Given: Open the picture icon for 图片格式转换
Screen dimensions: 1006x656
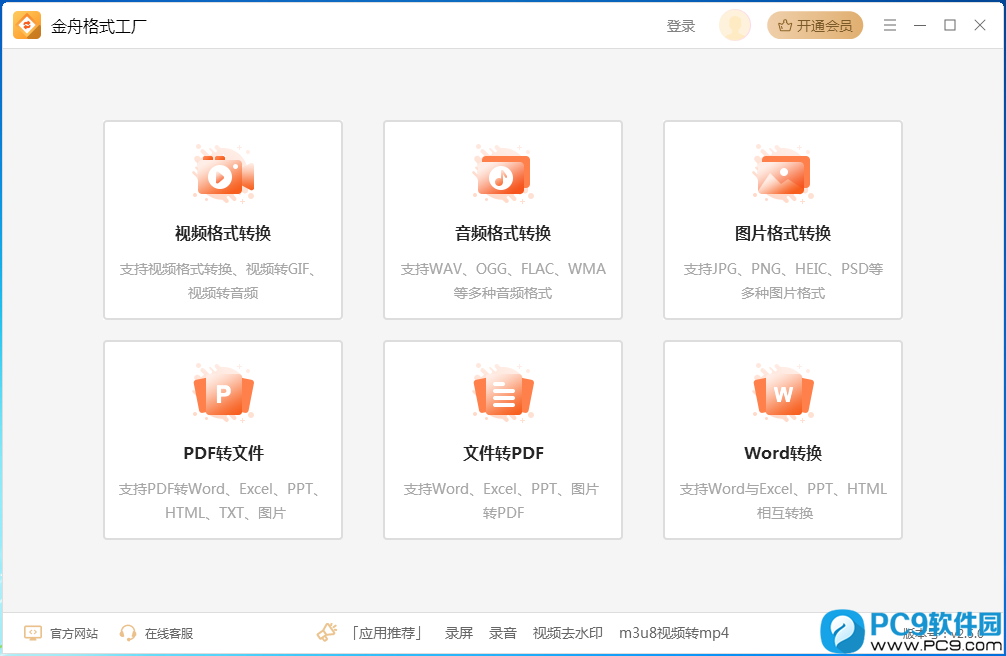Looking at the screenshot, I should [x=783, y=175].
